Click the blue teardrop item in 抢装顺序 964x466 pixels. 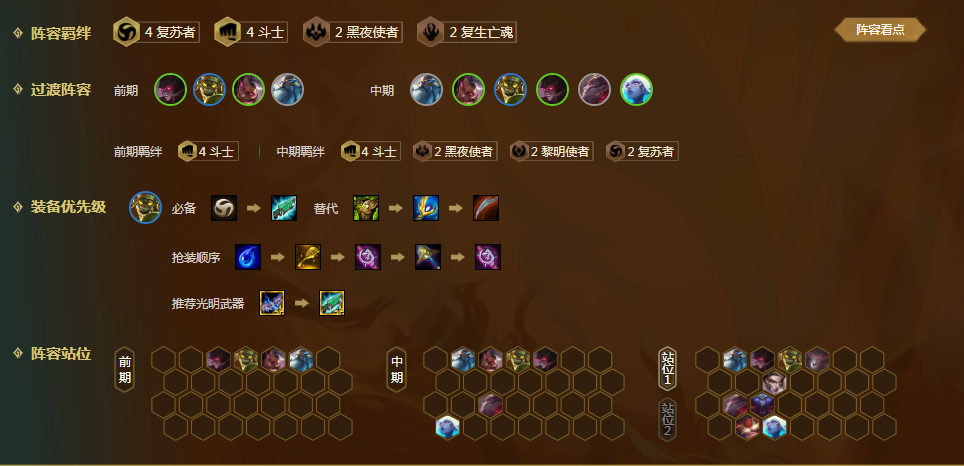(248, 257)
